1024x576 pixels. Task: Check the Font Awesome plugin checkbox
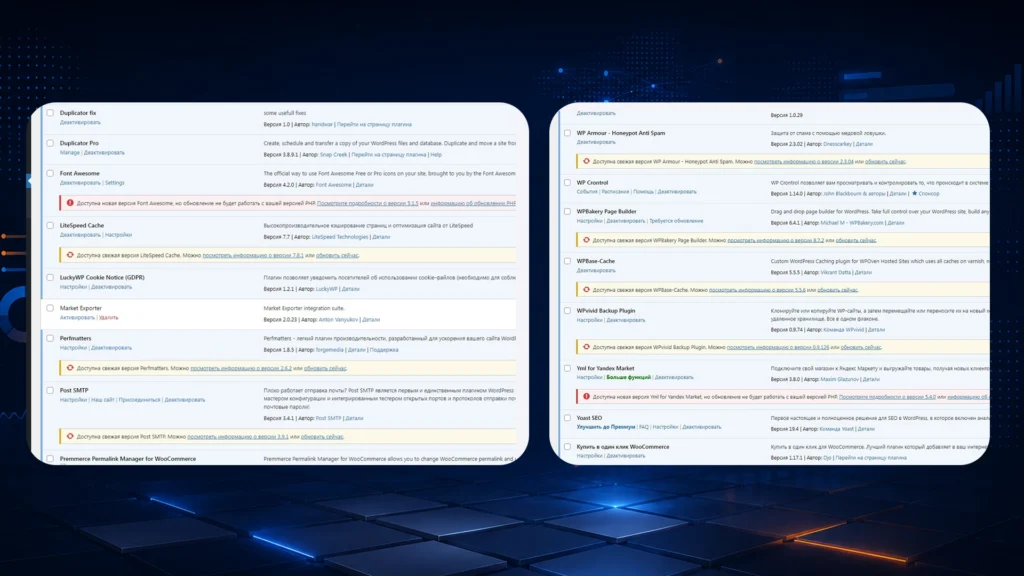[x=50, y=174]
